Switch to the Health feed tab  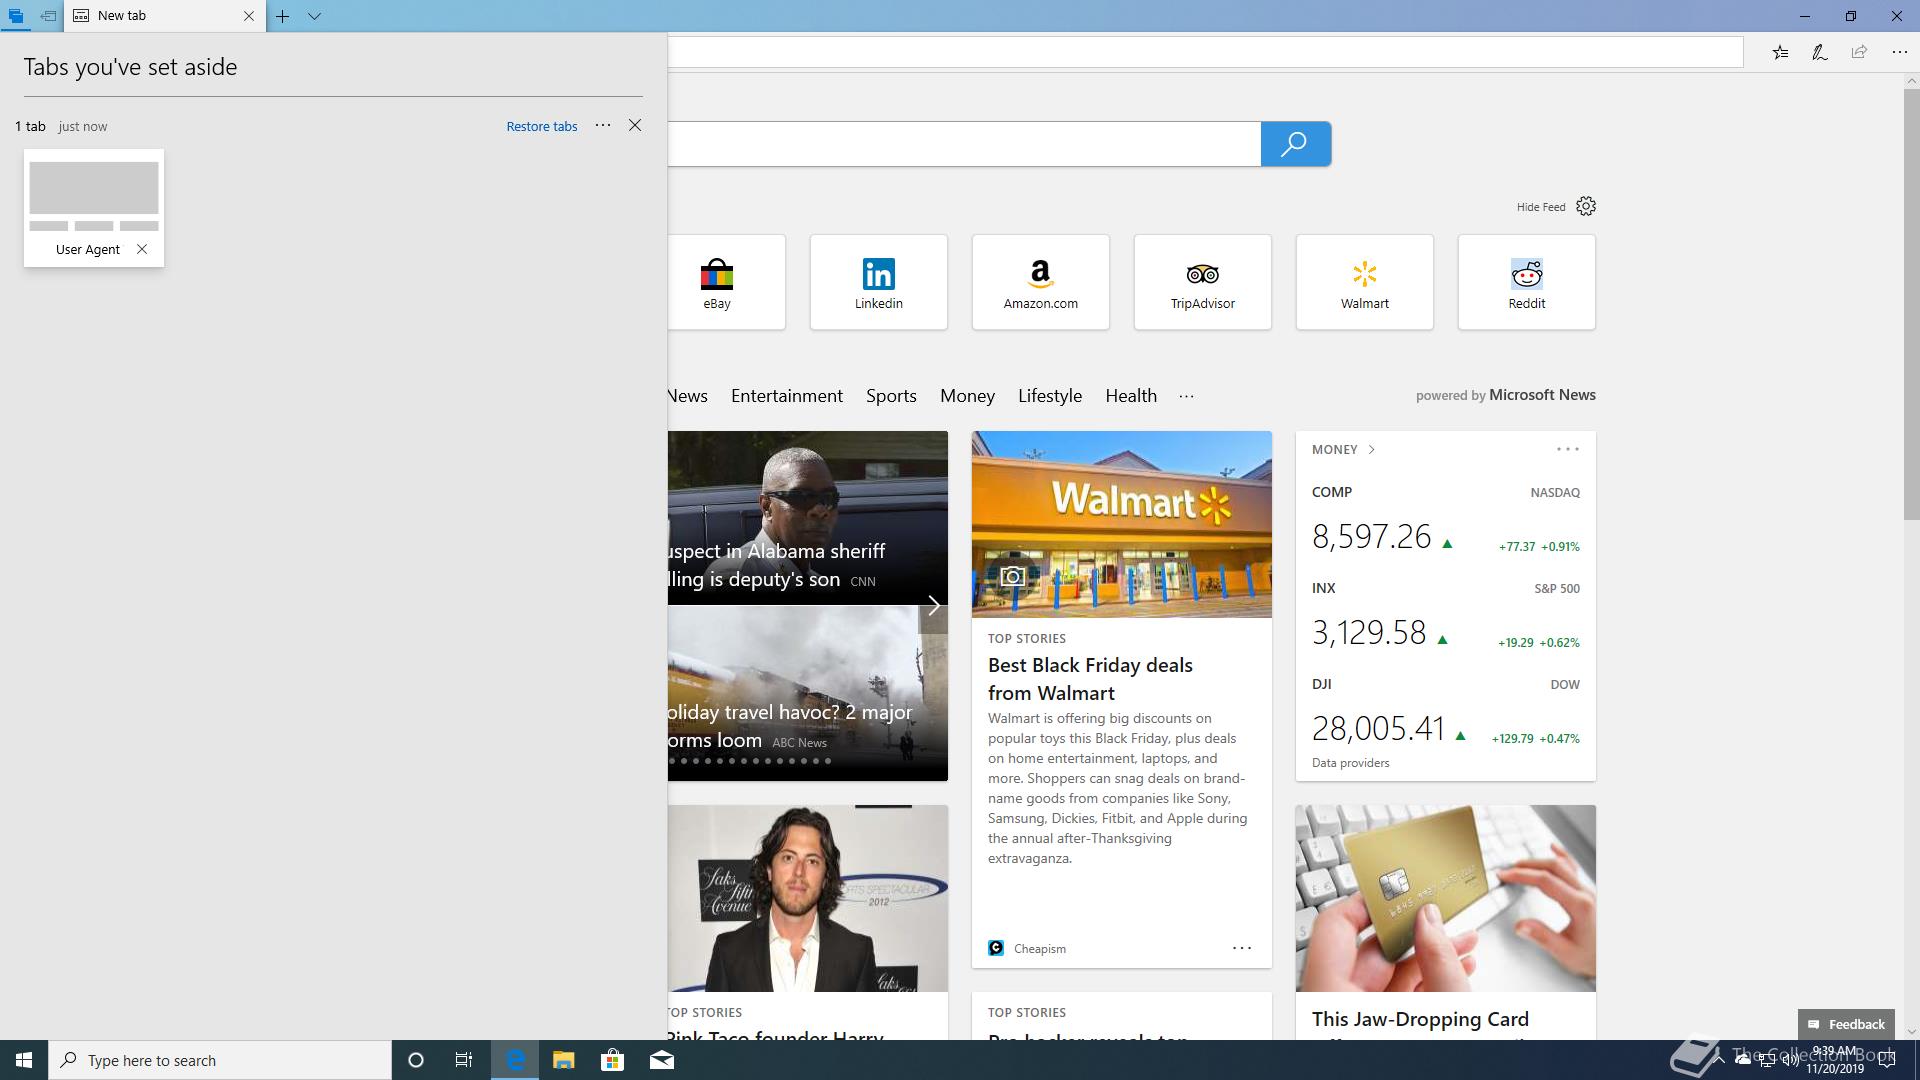pos(1131,396)
